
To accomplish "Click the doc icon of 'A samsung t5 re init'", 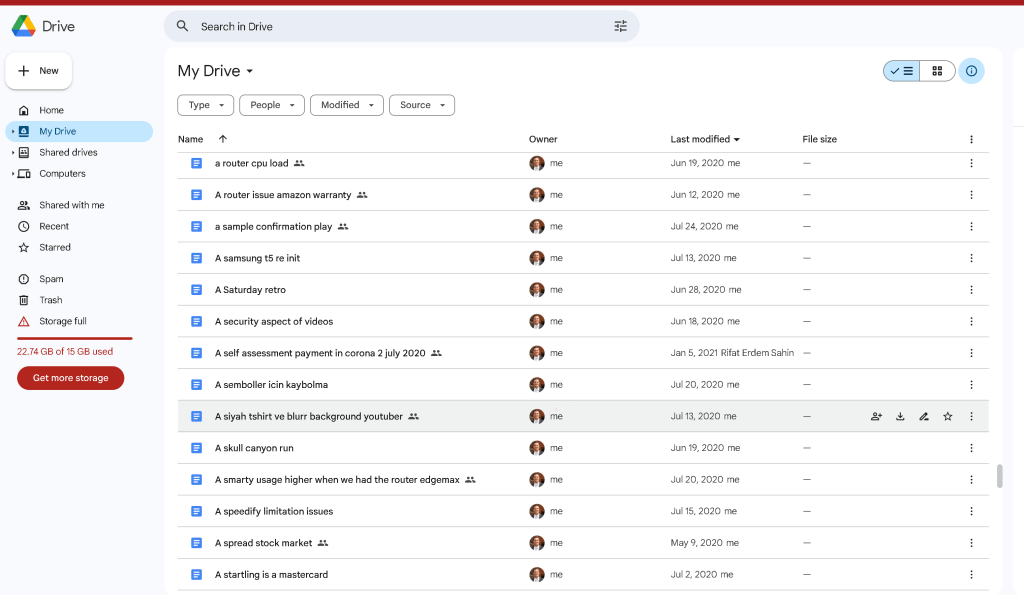I will (196, 258).
